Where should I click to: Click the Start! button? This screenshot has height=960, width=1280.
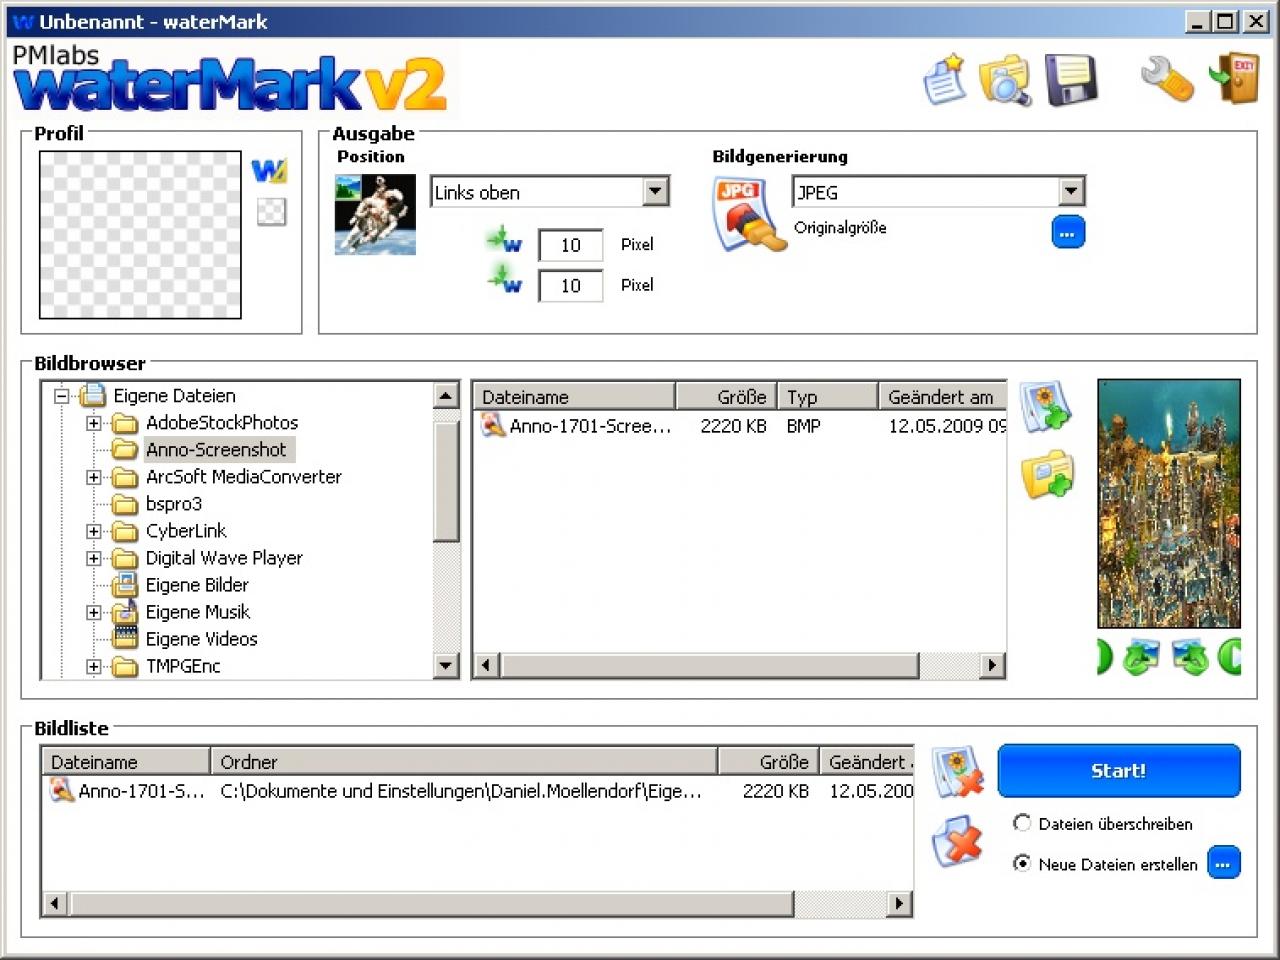point(1119,771)
